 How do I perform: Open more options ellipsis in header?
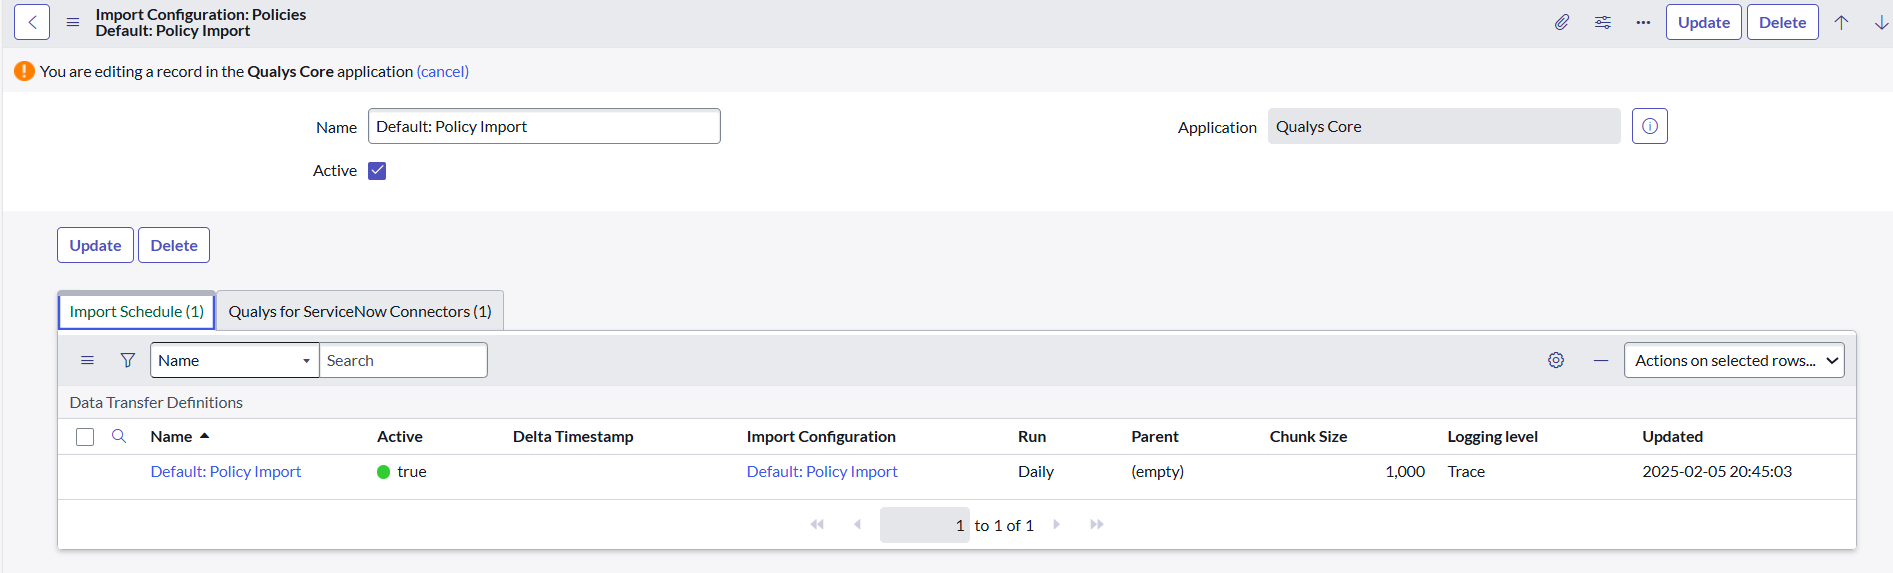pos(1643,22)
